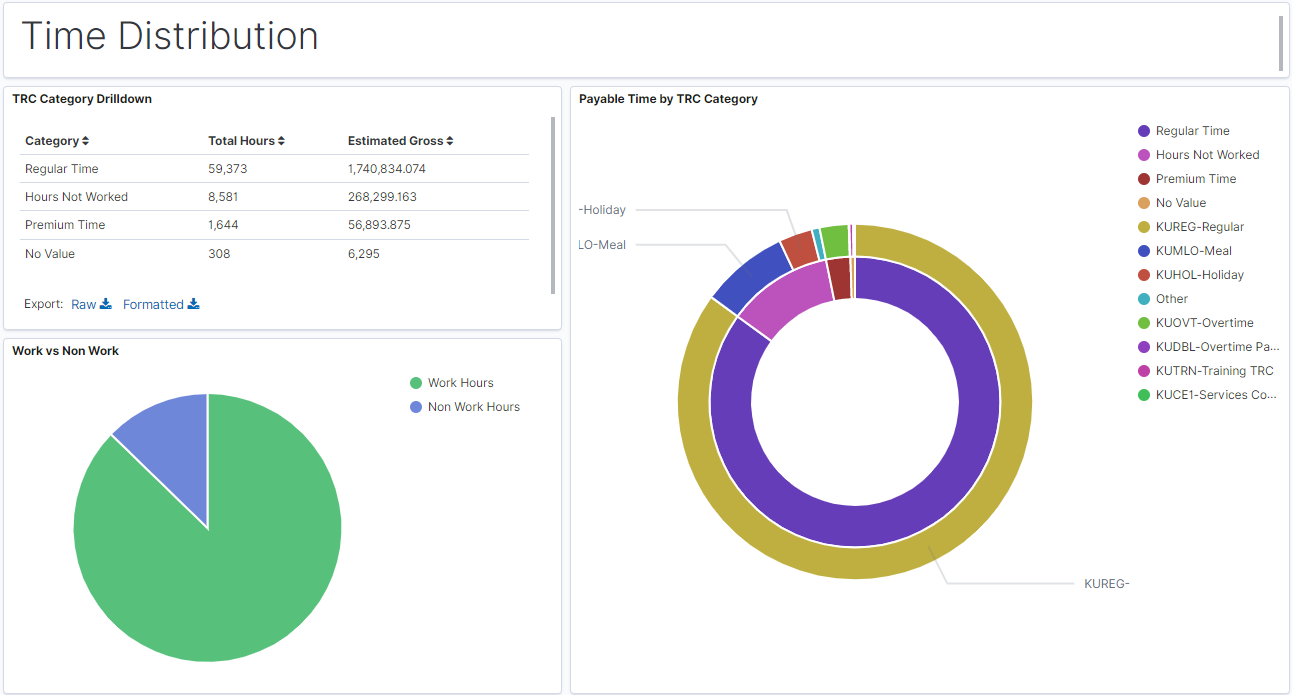Select Premium Time row category cell
The image size is (1292, 695).
[x=65, y=225]
